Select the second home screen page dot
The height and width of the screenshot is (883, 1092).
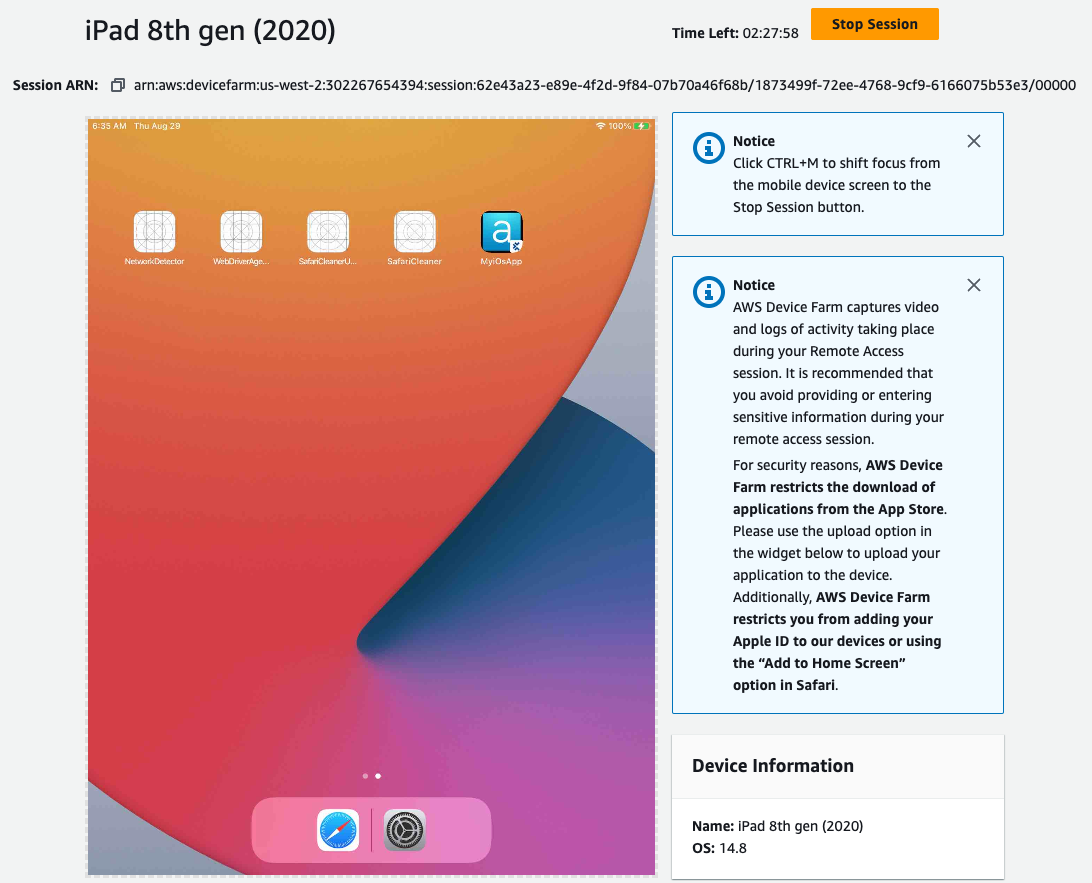coord(378,776)
